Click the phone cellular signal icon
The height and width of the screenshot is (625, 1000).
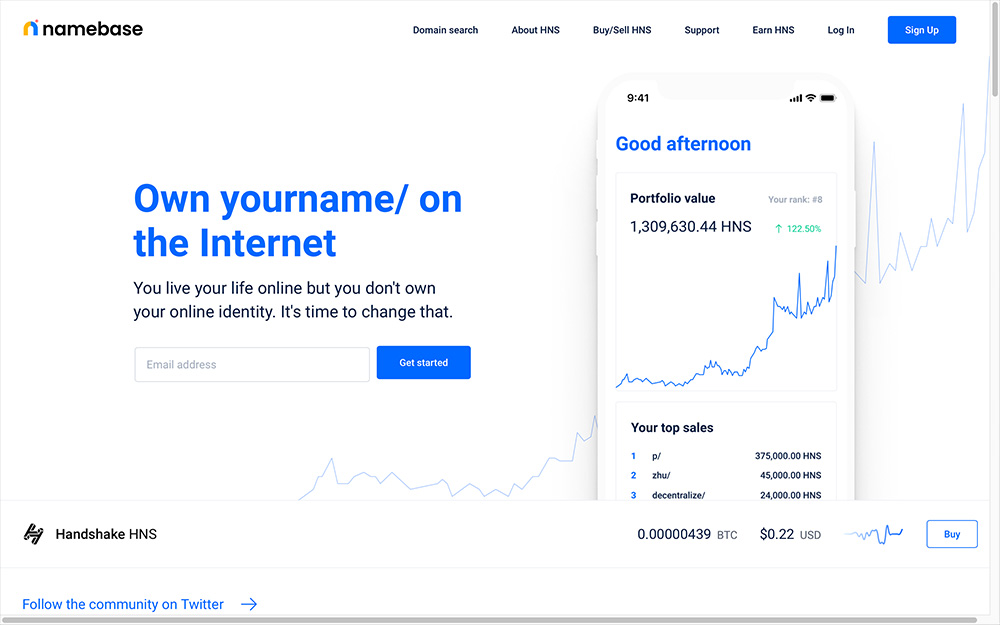click(x=796, y=98)
